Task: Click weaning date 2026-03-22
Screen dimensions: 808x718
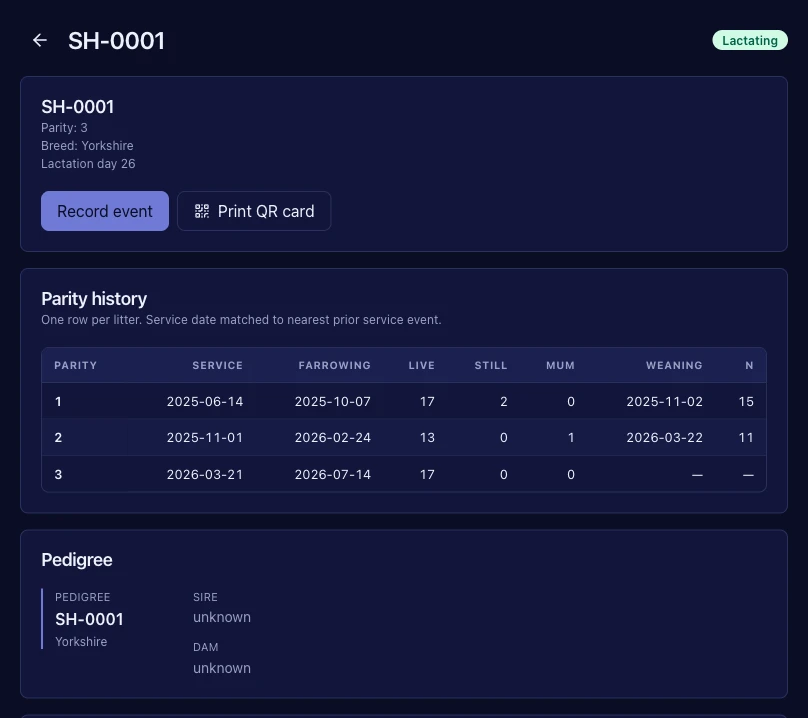Action: 664,438
